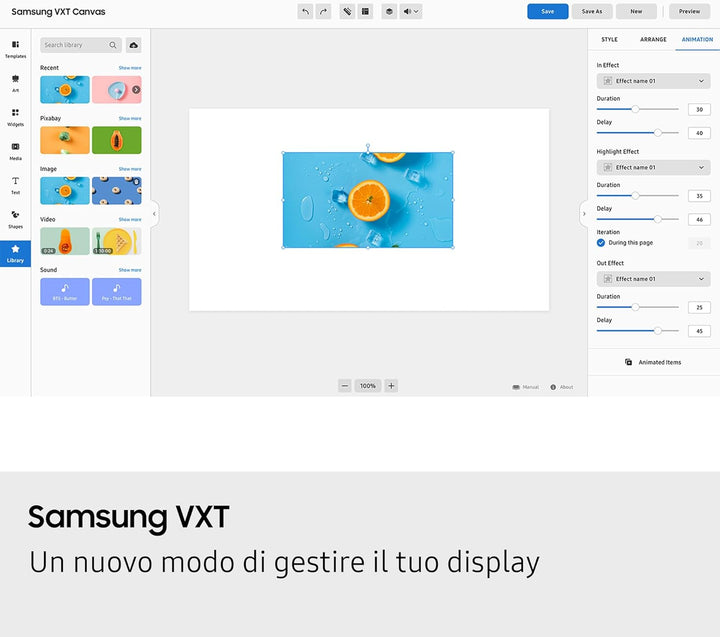Select the Pixabay papaya thumbnail

(117, 140)
